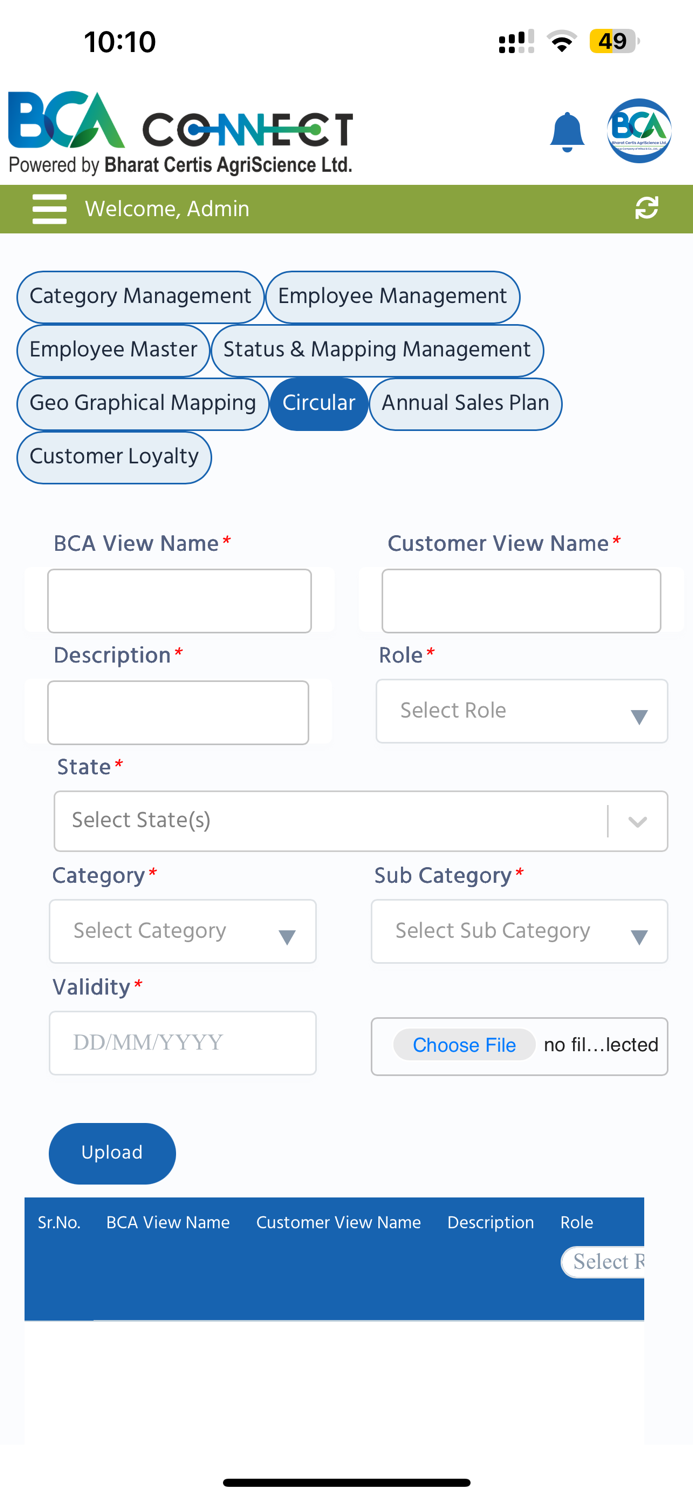Screen dimensions: 693x1500
Task: Open the hamburger navigation menu
Action: tap(49, 209)
